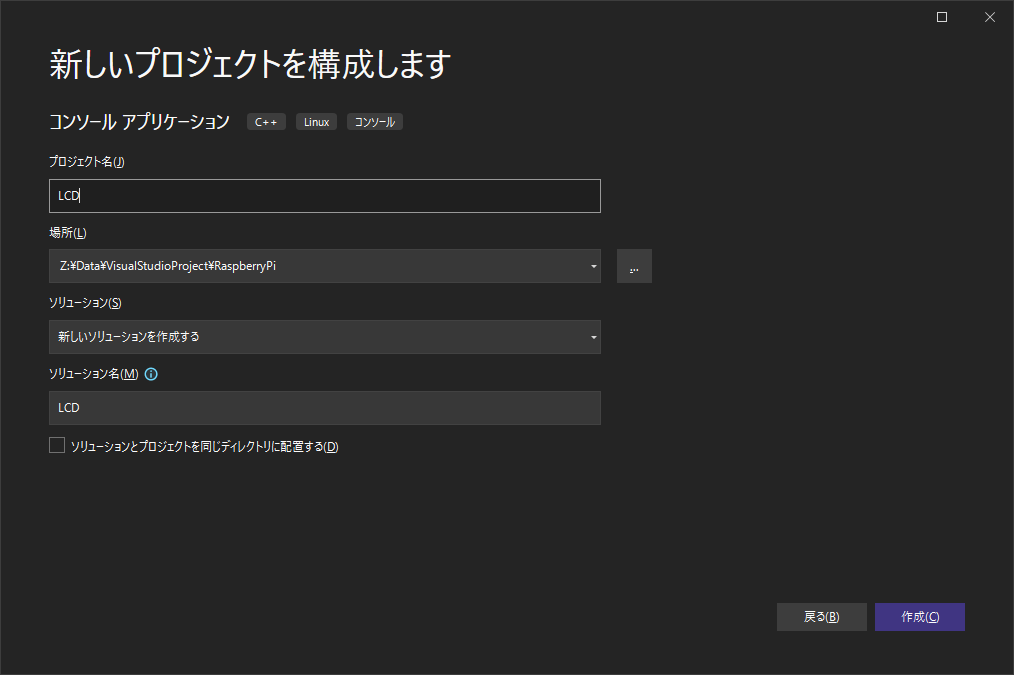The image size is (1014, 675).
Task: Focus the プロジェクト名 input field containing LCD
Action: click(x=325, y=196)
